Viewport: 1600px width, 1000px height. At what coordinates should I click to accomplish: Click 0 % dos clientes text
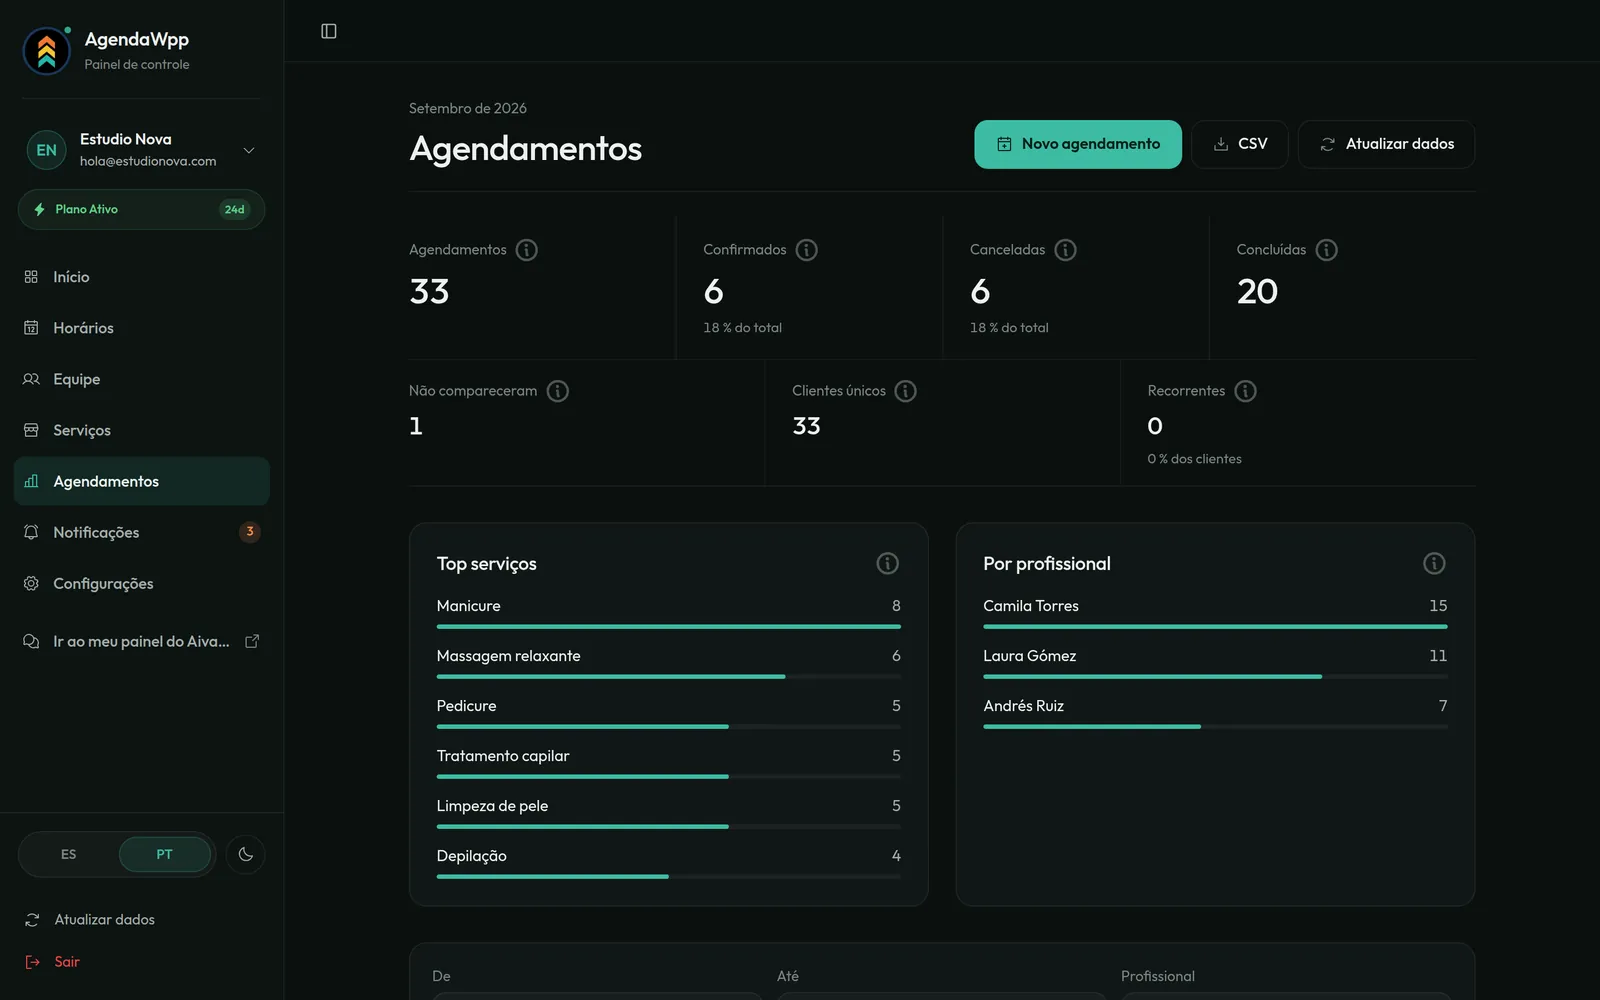tap(1195, 459)
